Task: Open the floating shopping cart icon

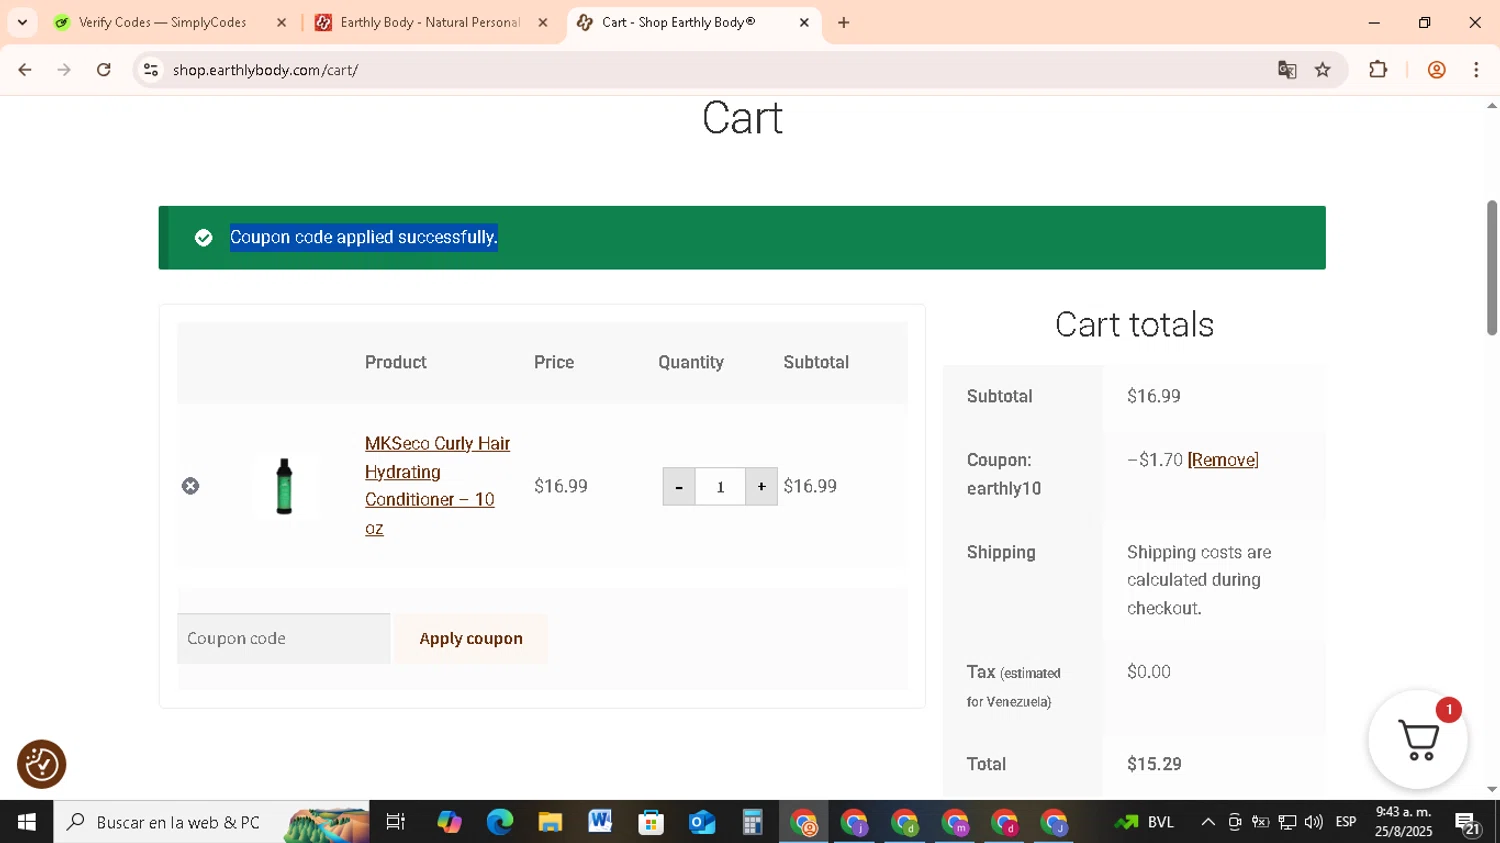Action: tap(1418, 740)
